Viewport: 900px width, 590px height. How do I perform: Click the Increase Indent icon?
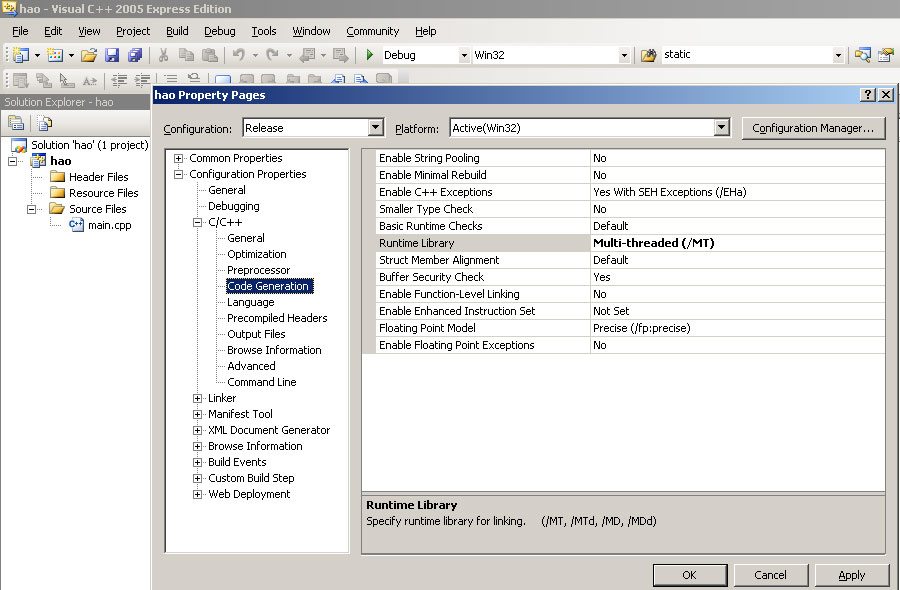142,80
